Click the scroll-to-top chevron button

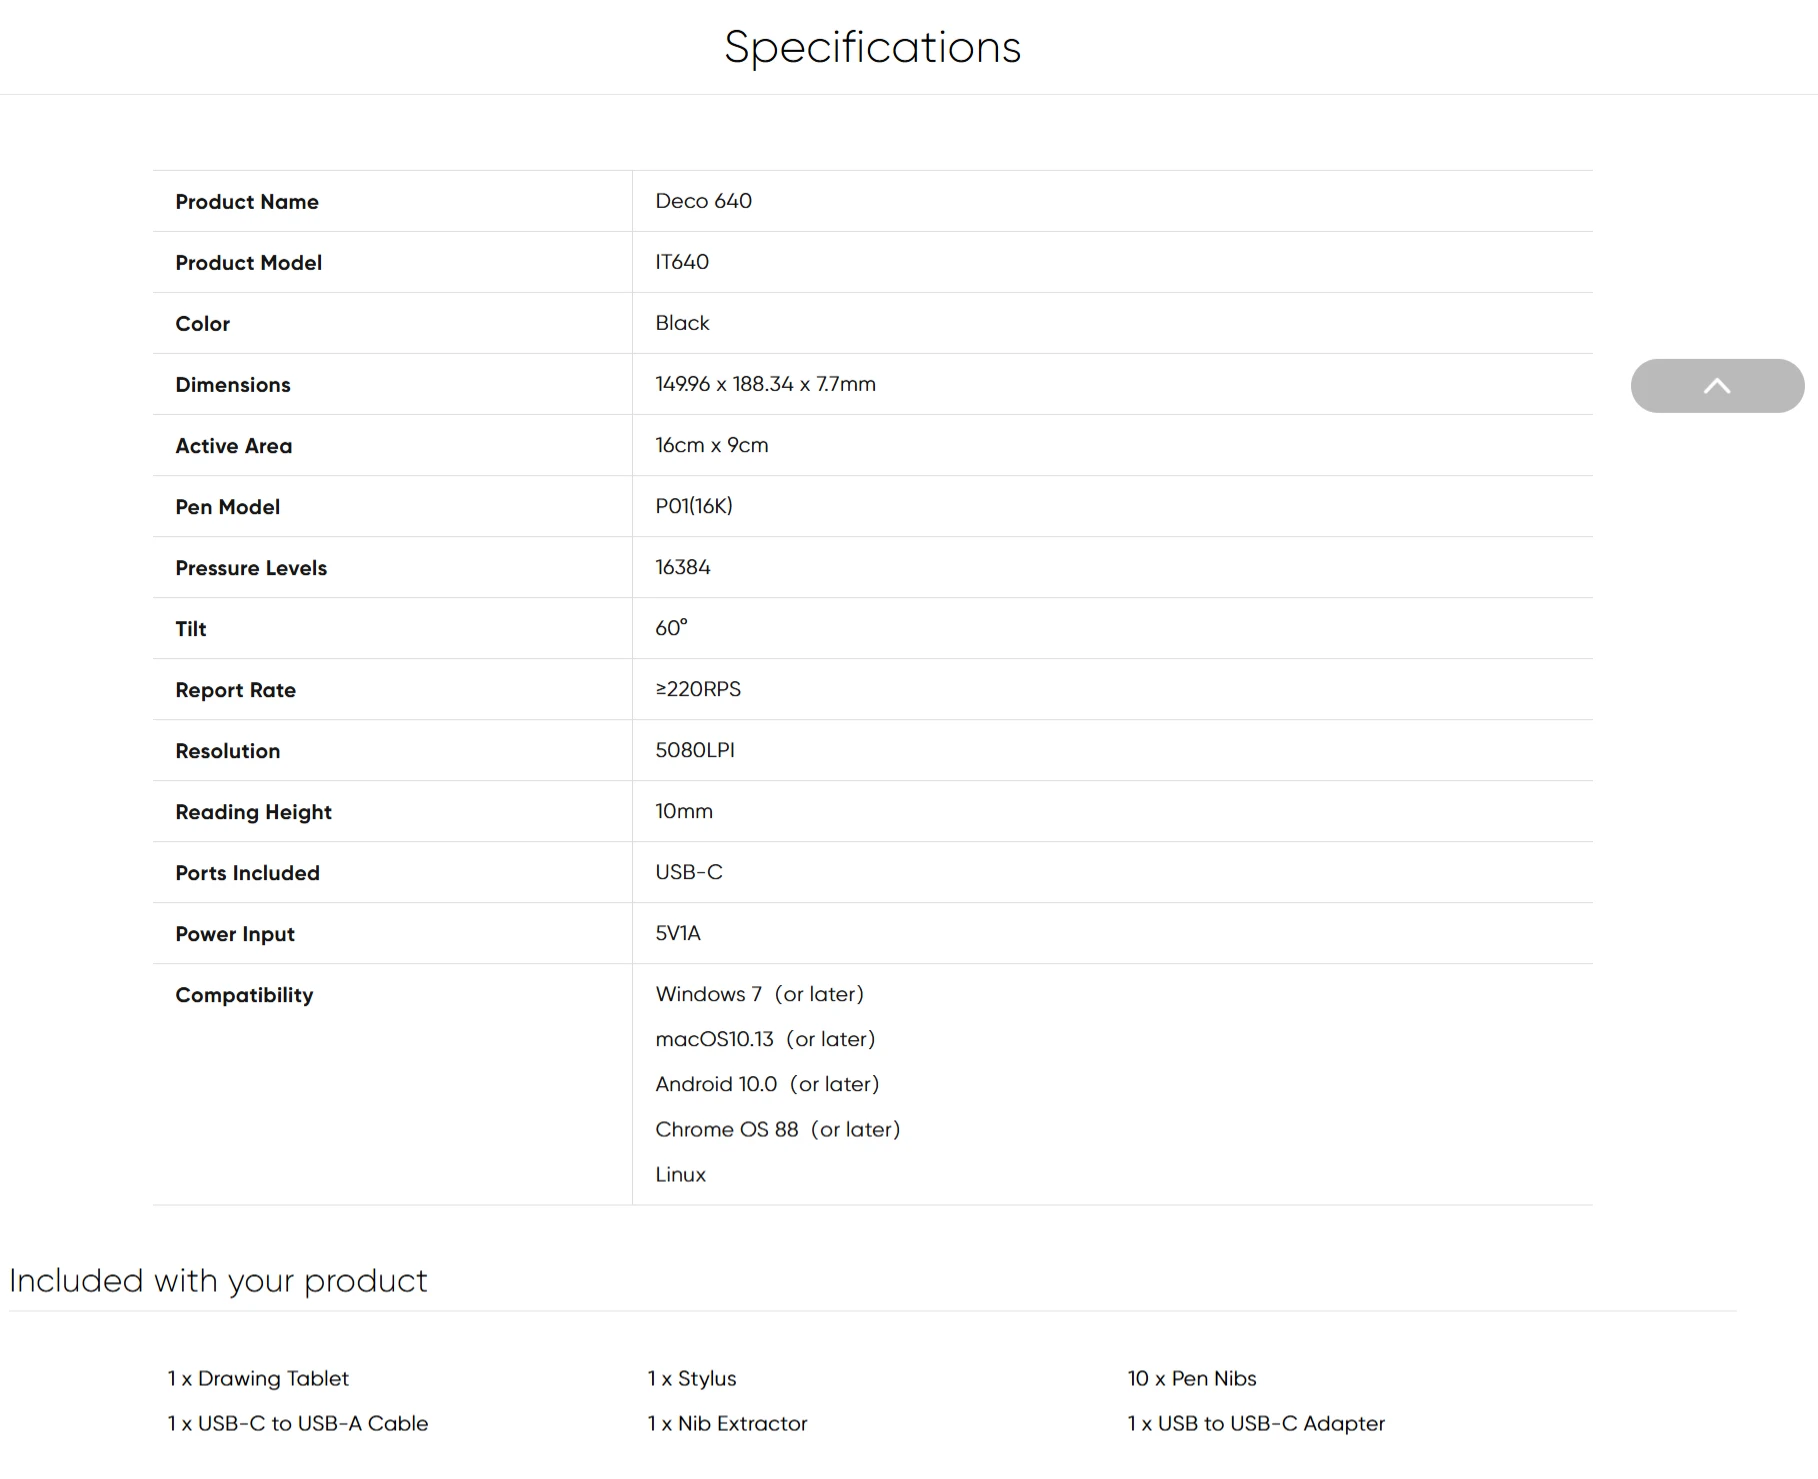click(x=1717, y=386)
